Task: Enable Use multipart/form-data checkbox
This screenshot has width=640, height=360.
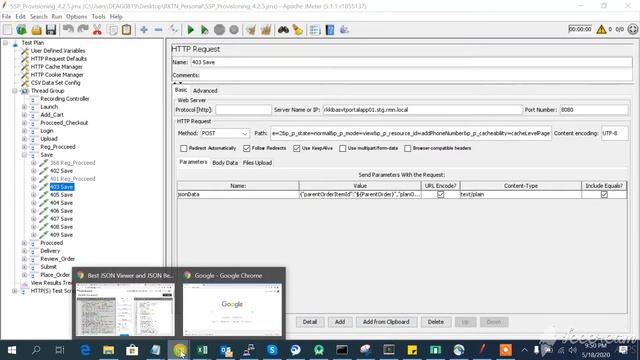Action: tap(343, 148)
